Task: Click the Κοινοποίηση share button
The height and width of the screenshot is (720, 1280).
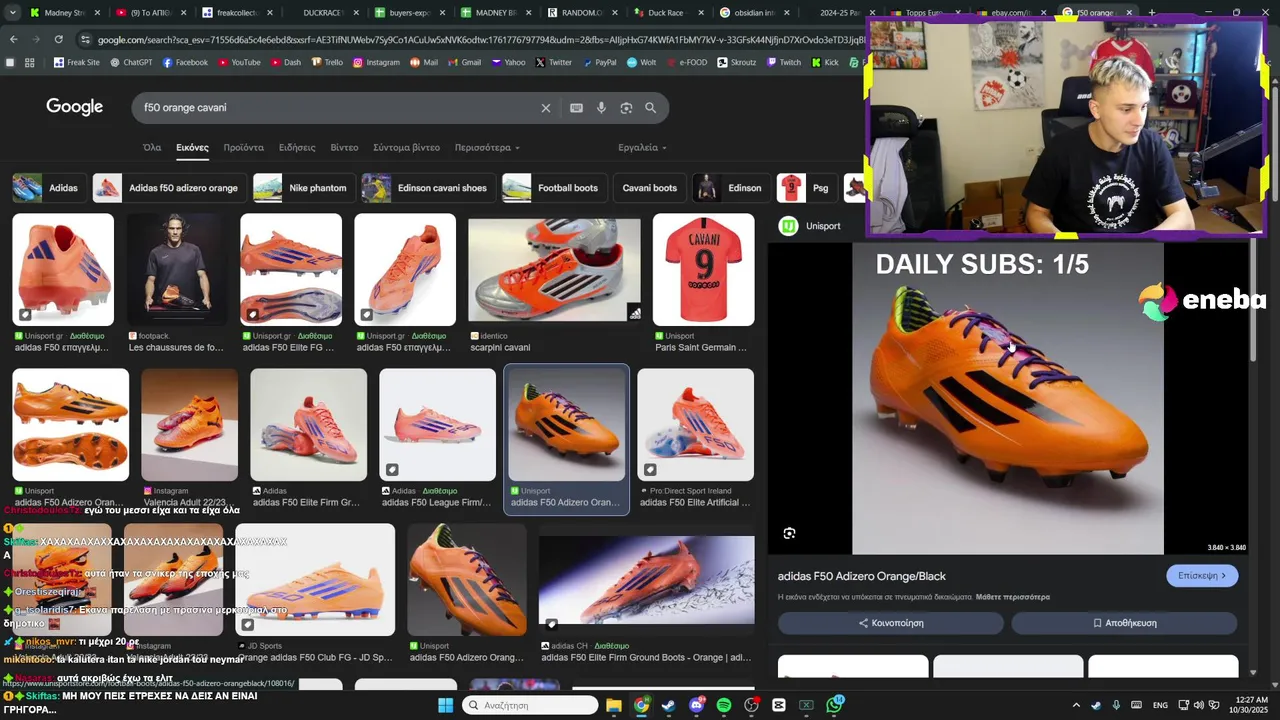Action: [891, 623]
